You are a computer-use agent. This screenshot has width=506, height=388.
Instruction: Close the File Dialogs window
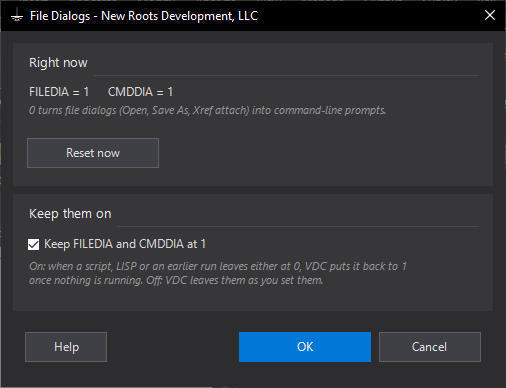[490, 15]
